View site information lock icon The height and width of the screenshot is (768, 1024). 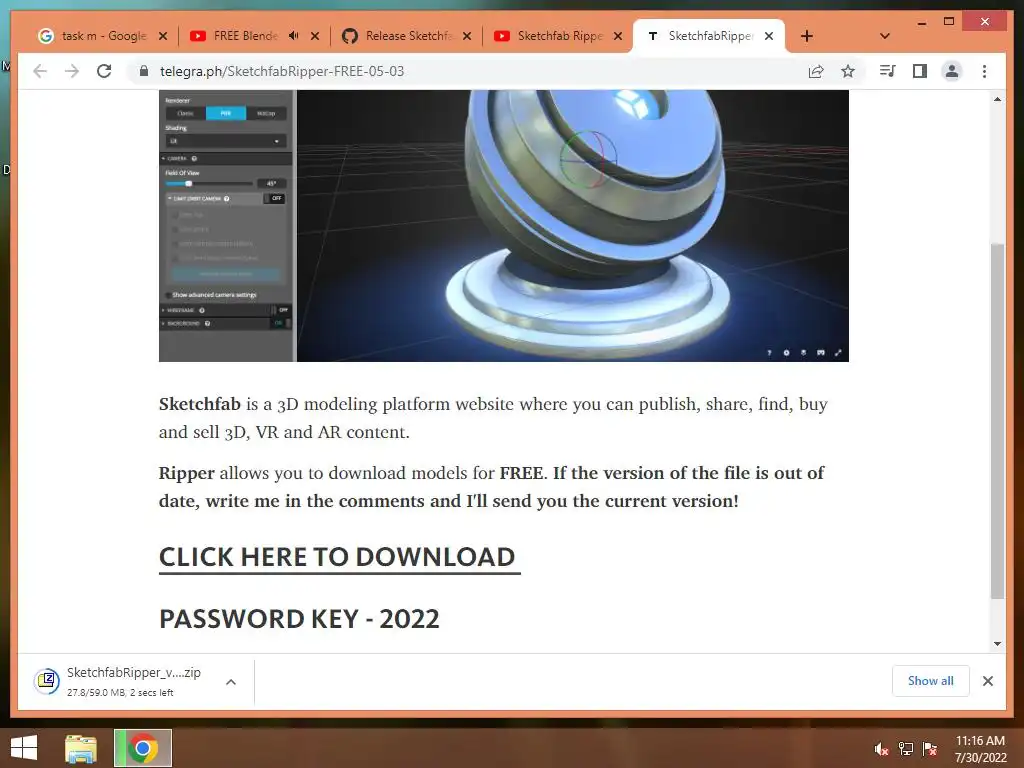click(144, 71)
